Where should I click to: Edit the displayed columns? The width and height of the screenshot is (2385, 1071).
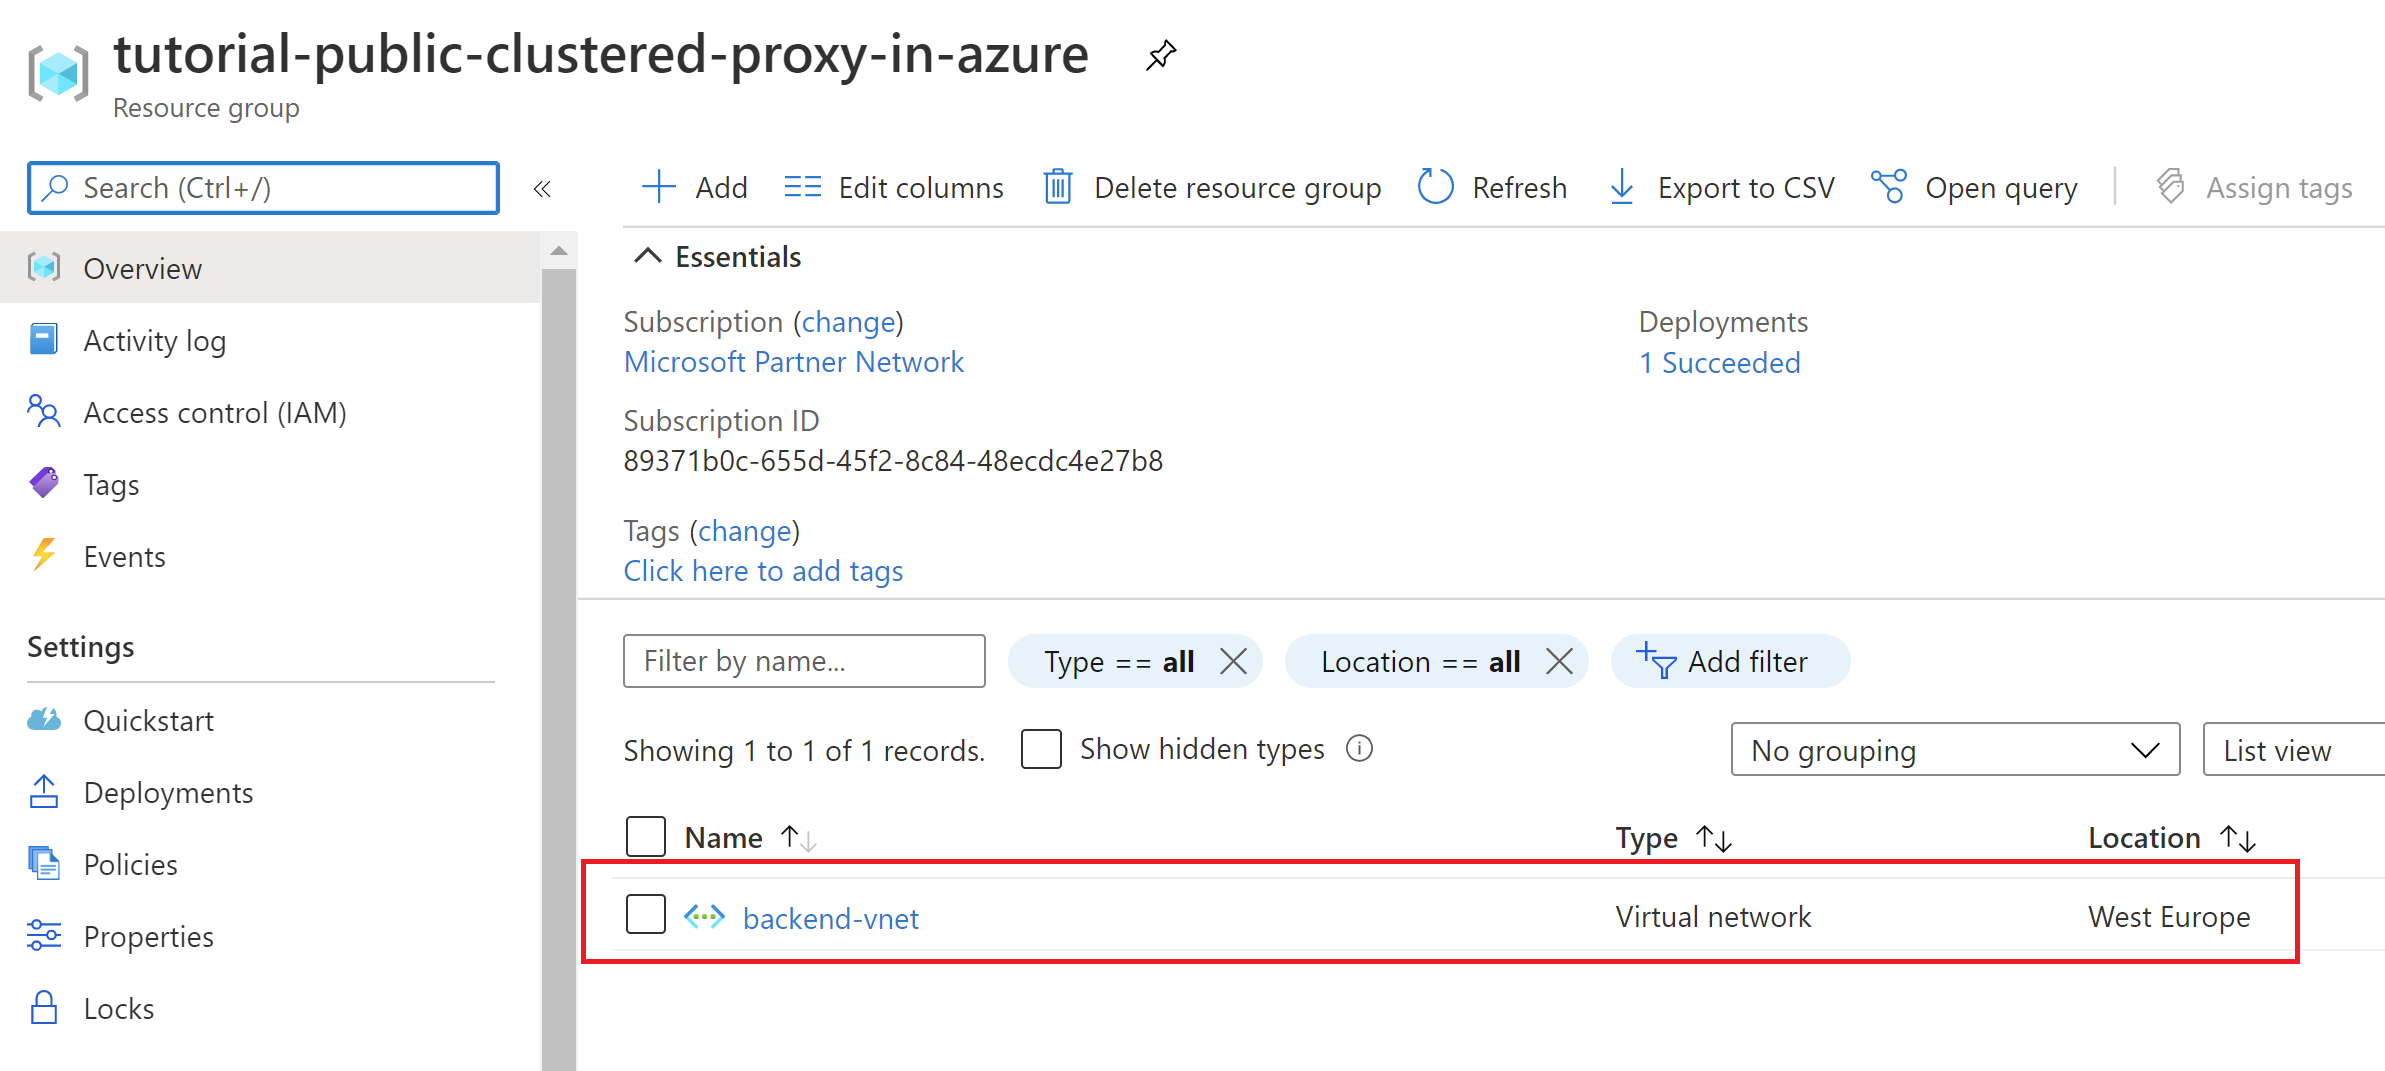coord(895,187)
